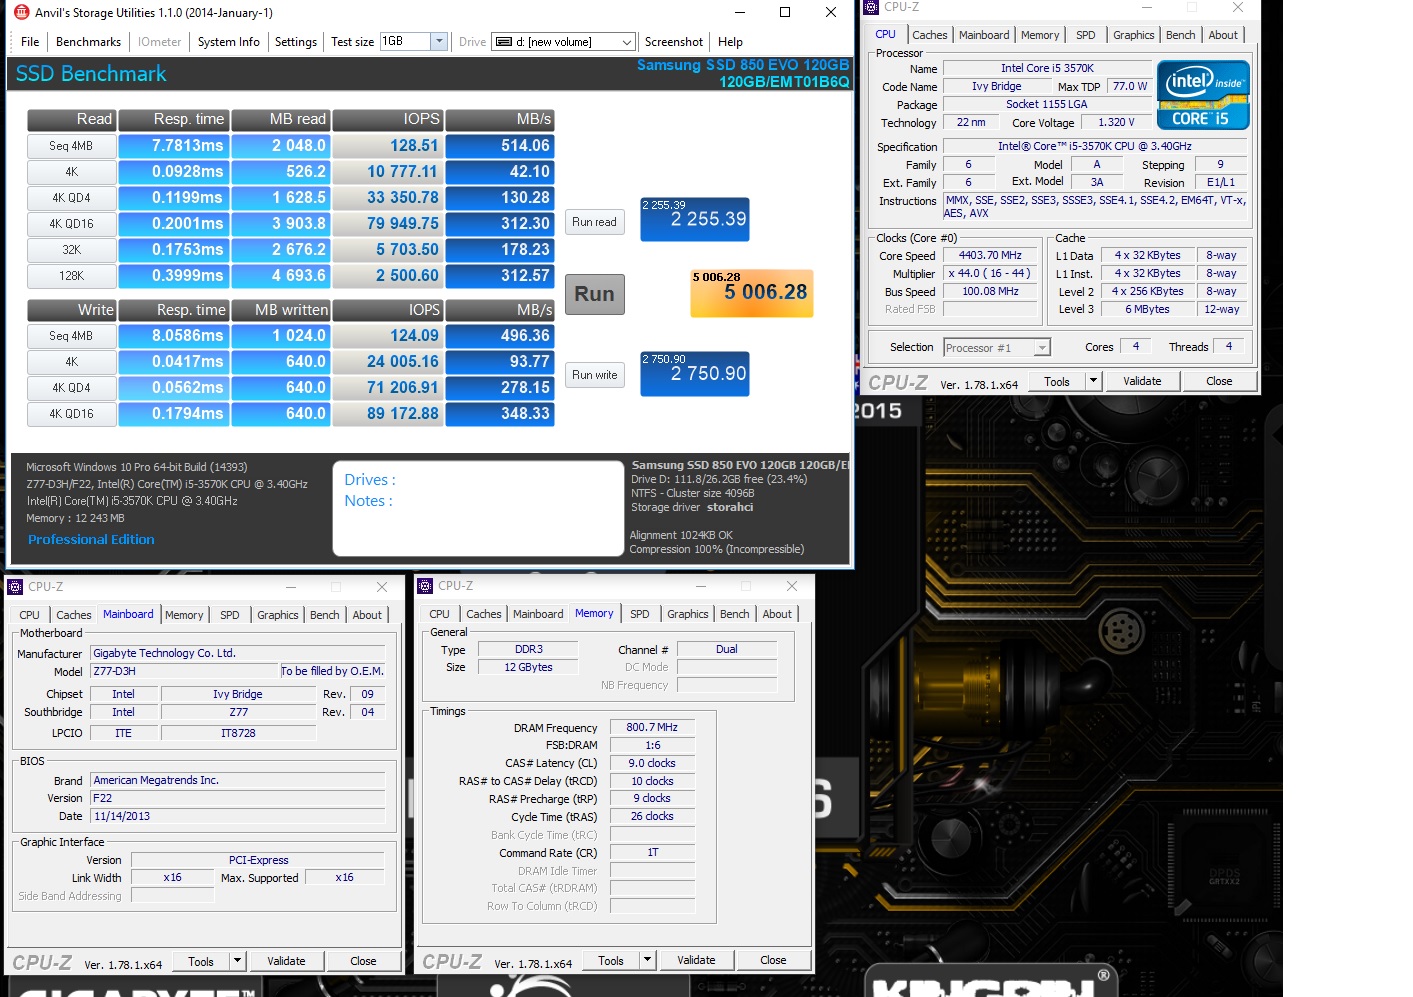Viewport: 1413px width, 997px height.
Task: Click Close button in CPU window
Action: (x=1219, y=381)
